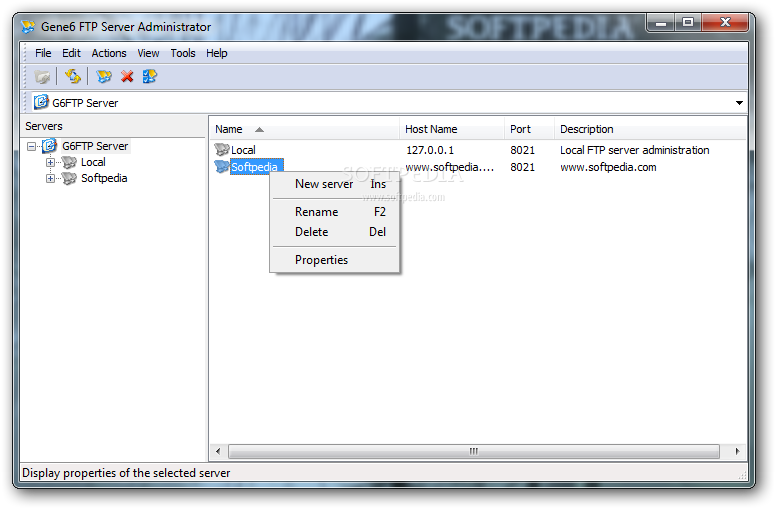Open the Edit menu
Viewport: 776px width, 509px height.
tap(71, 53)
